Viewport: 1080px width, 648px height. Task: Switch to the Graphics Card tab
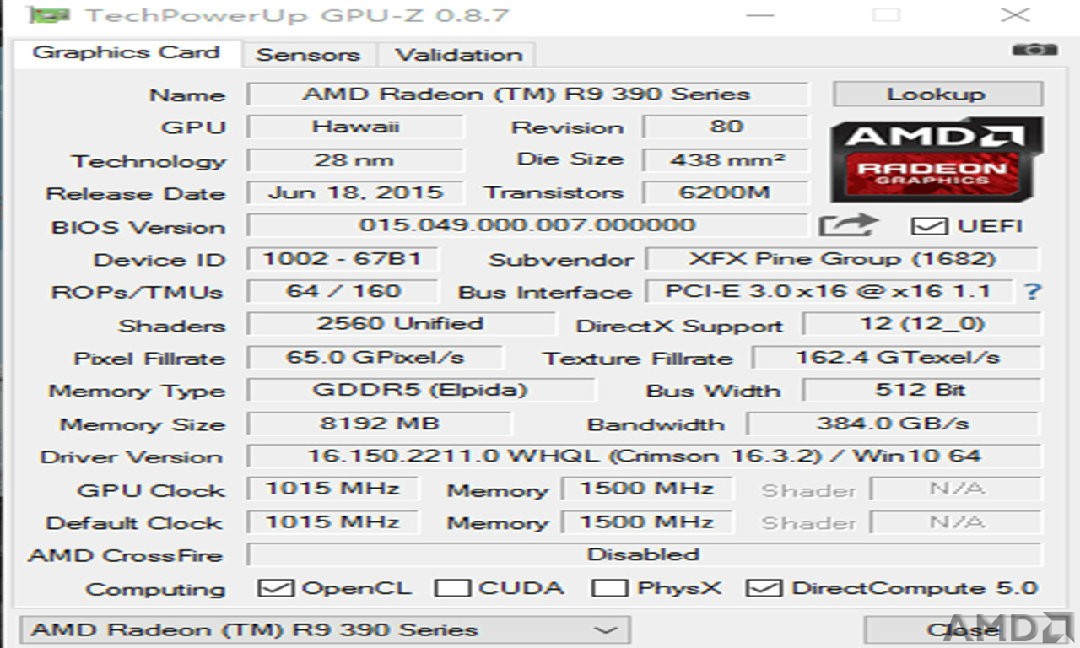pos(126,52)
